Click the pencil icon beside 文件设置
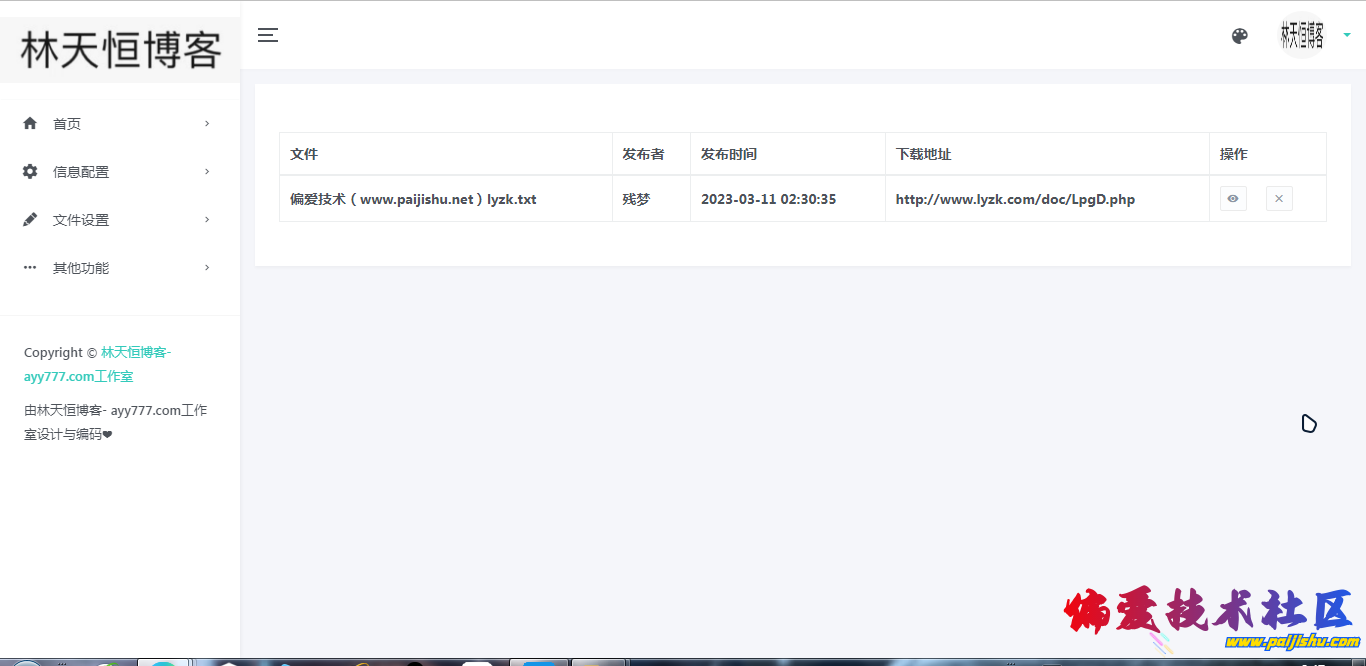Image resolution: width=1366 pixels, height=666 pixels. coord(30,219)
